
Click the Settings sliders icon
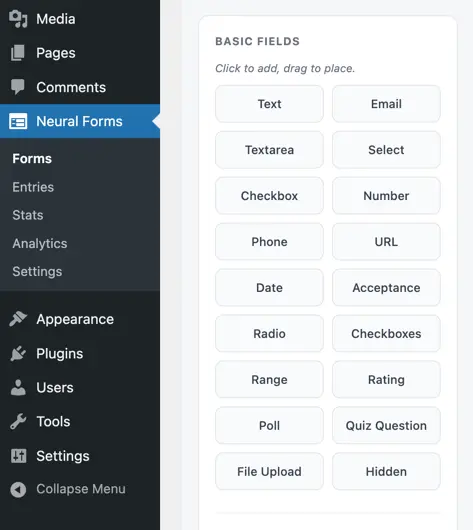pyautogui.click(x=18, y=456)
